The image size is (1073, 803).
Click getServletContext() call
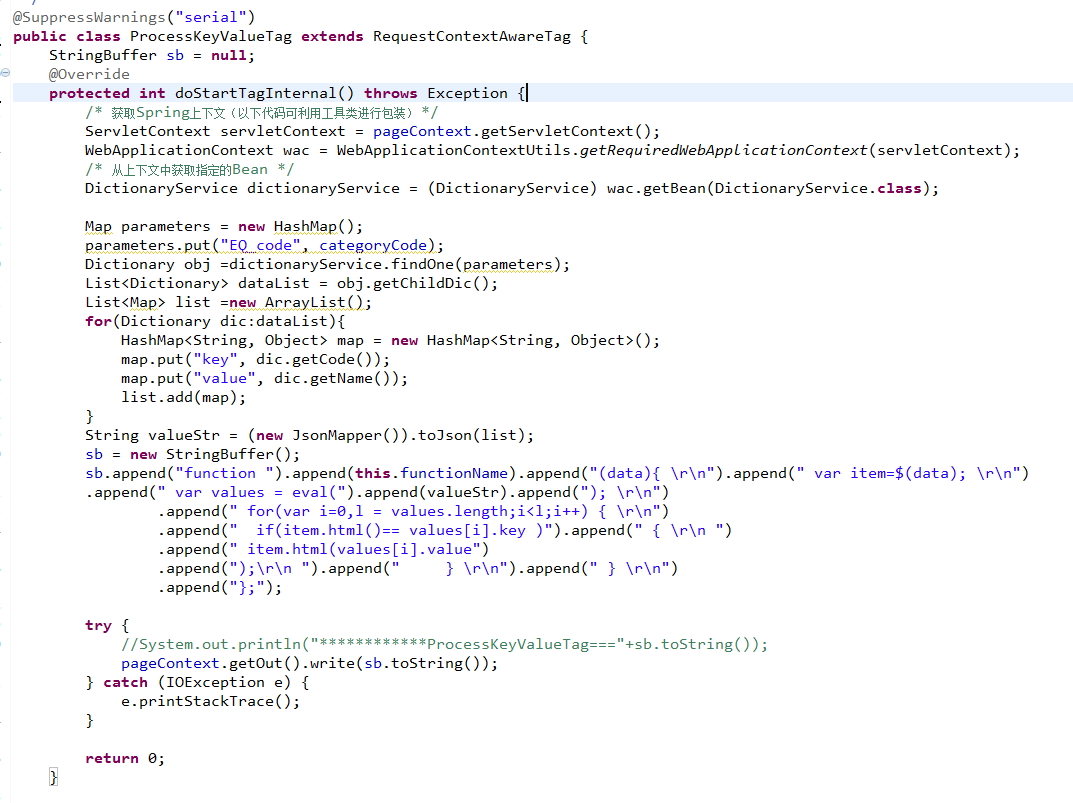point(565,131)
